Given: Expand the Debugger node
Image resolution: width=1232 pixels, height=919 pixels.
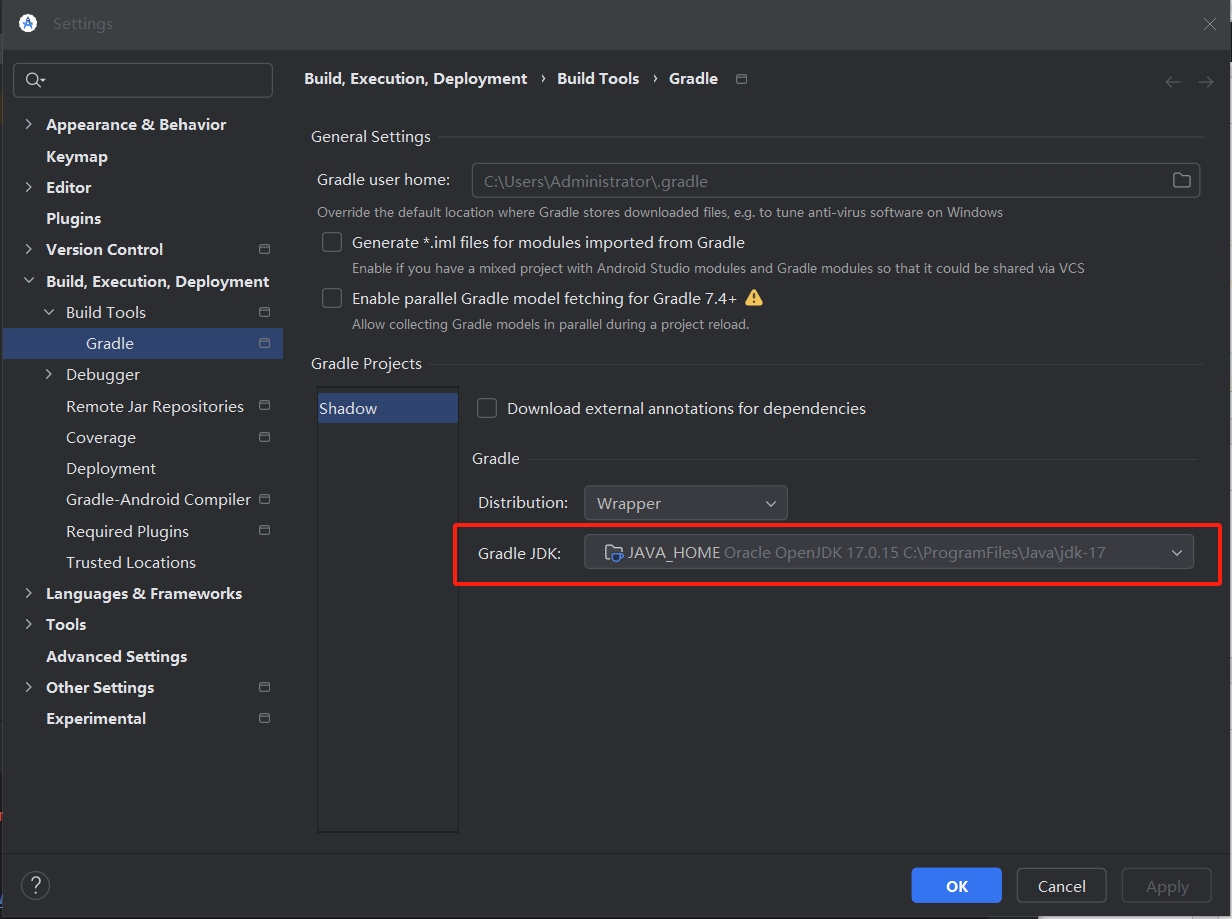Looking at the screenshot, I should pyautogui.click(x=49, y=374).
